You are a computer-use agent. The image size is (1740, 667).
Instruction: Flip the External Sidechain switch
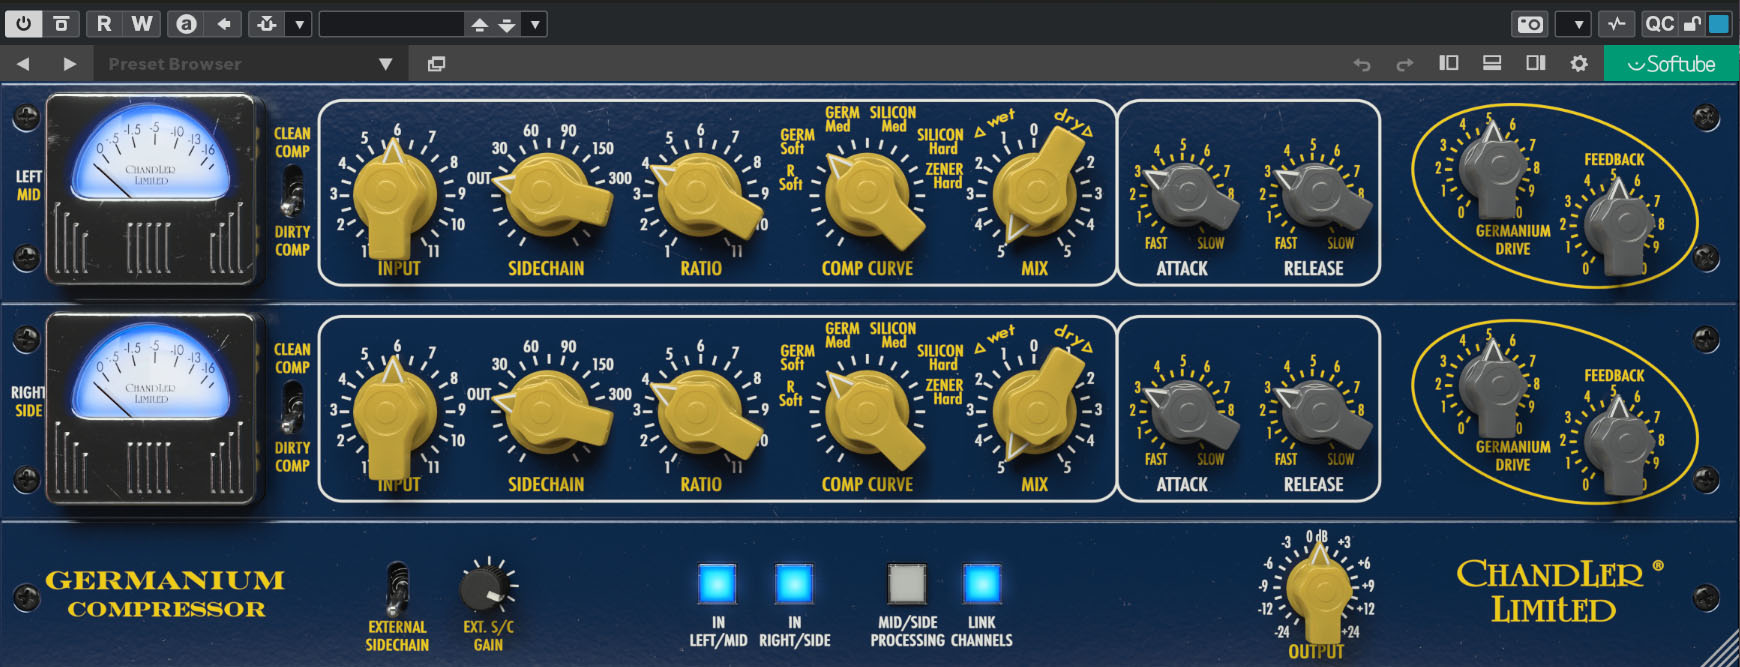point(397,589)
